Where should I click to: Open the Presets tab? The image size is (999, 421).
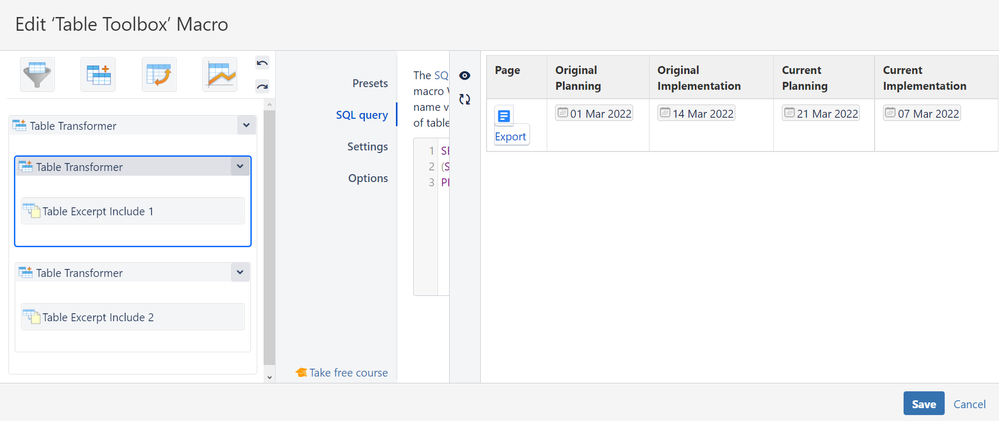pyautogui.click(x=370, y=83)
